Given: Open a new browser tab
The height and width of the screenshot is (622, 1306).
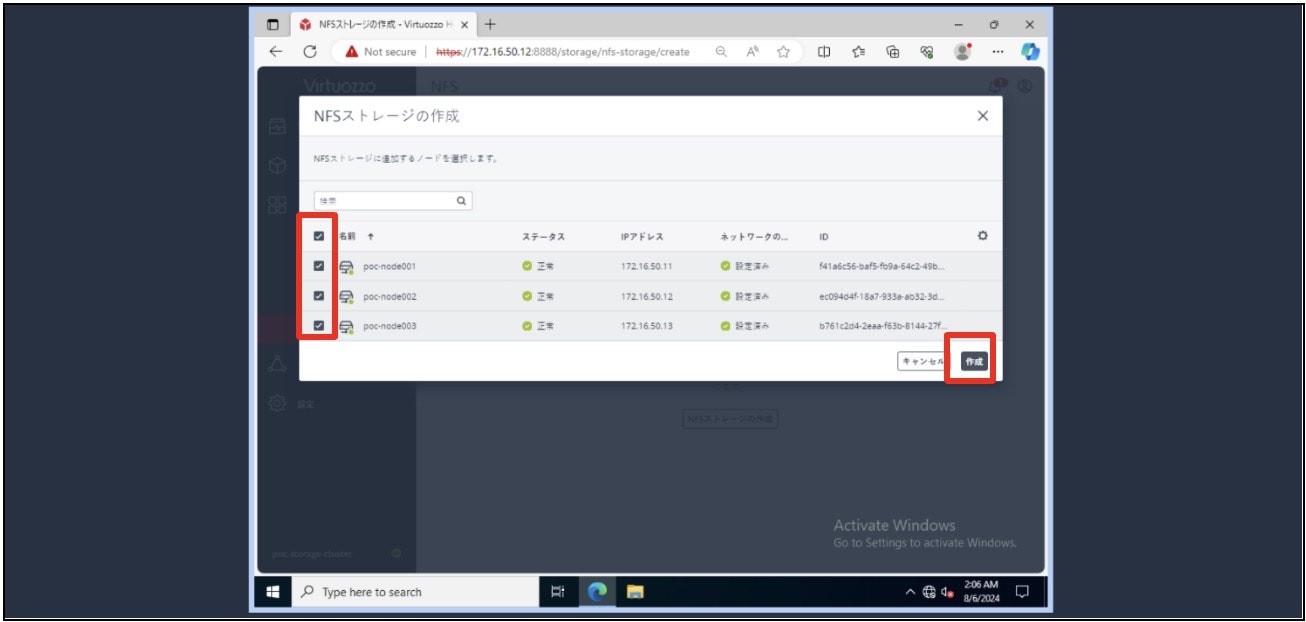Looking at the screenshot, I should point(490,24).
